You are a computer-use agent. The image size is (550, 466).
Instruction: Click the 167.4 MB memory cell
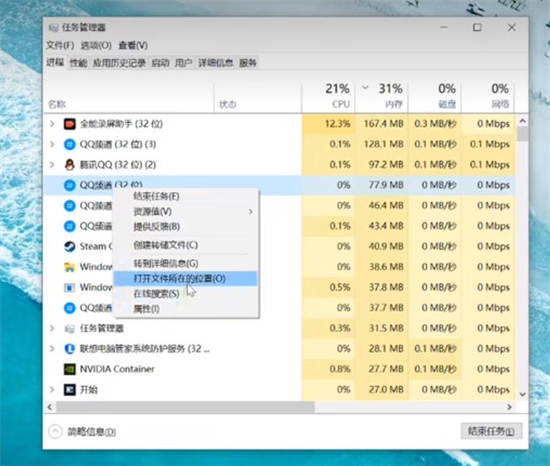(x=383, y=124)
